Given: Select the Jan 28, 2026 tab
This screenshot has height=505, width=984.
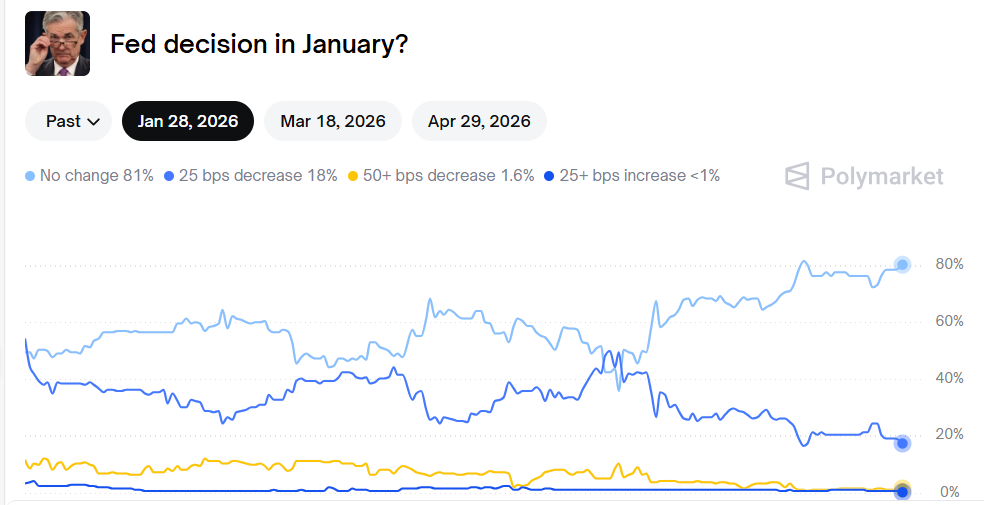Looking at the screenshot, I should point(188,121).
